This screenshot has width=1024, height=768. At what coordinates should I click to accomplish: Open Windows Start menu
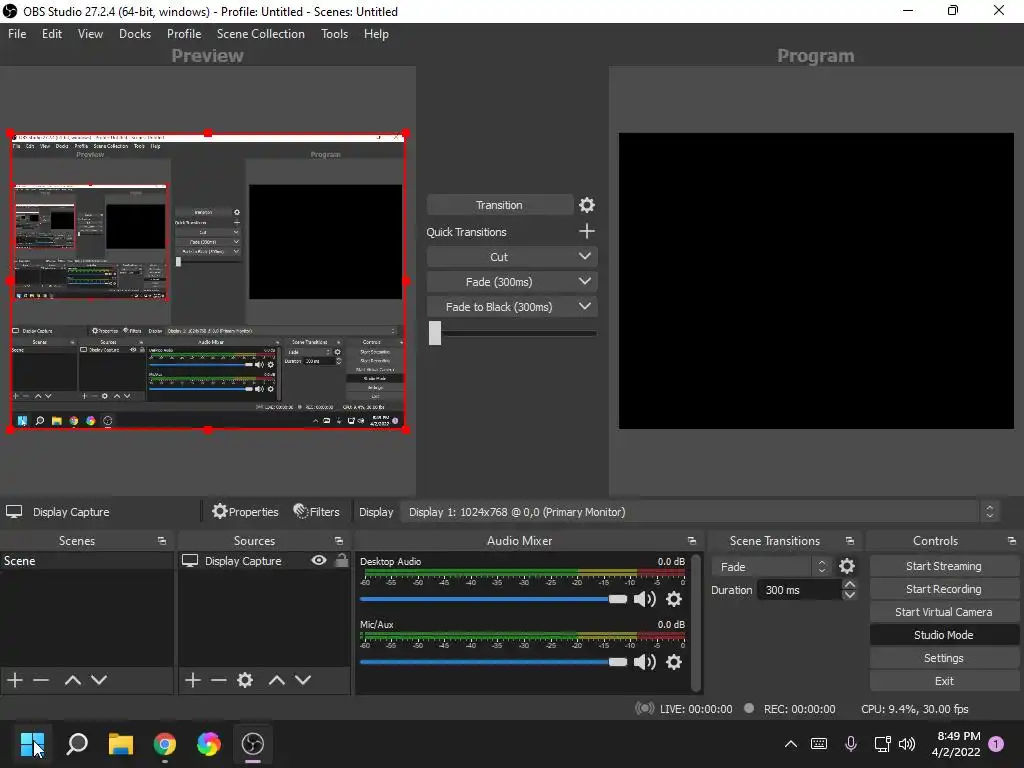point(32,744)
